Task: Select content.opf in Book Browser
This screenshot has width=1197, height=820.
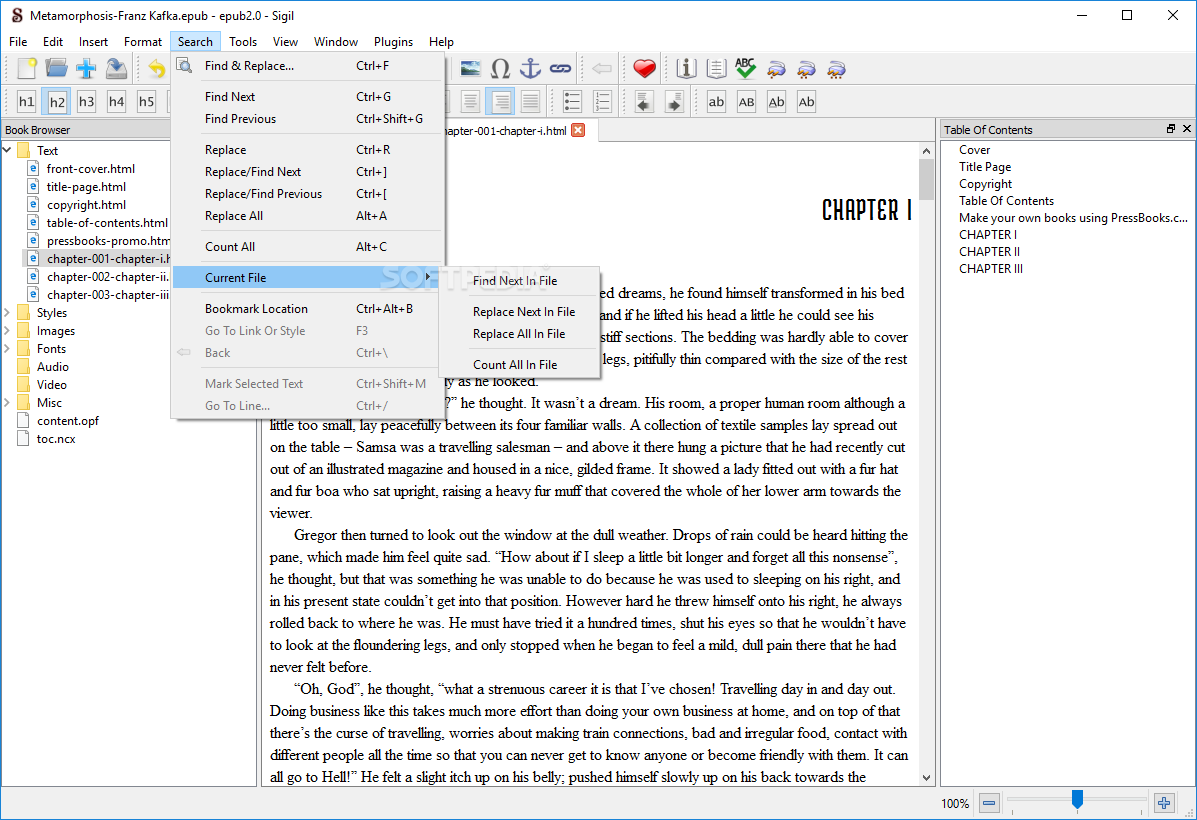Action: [67, 421]
